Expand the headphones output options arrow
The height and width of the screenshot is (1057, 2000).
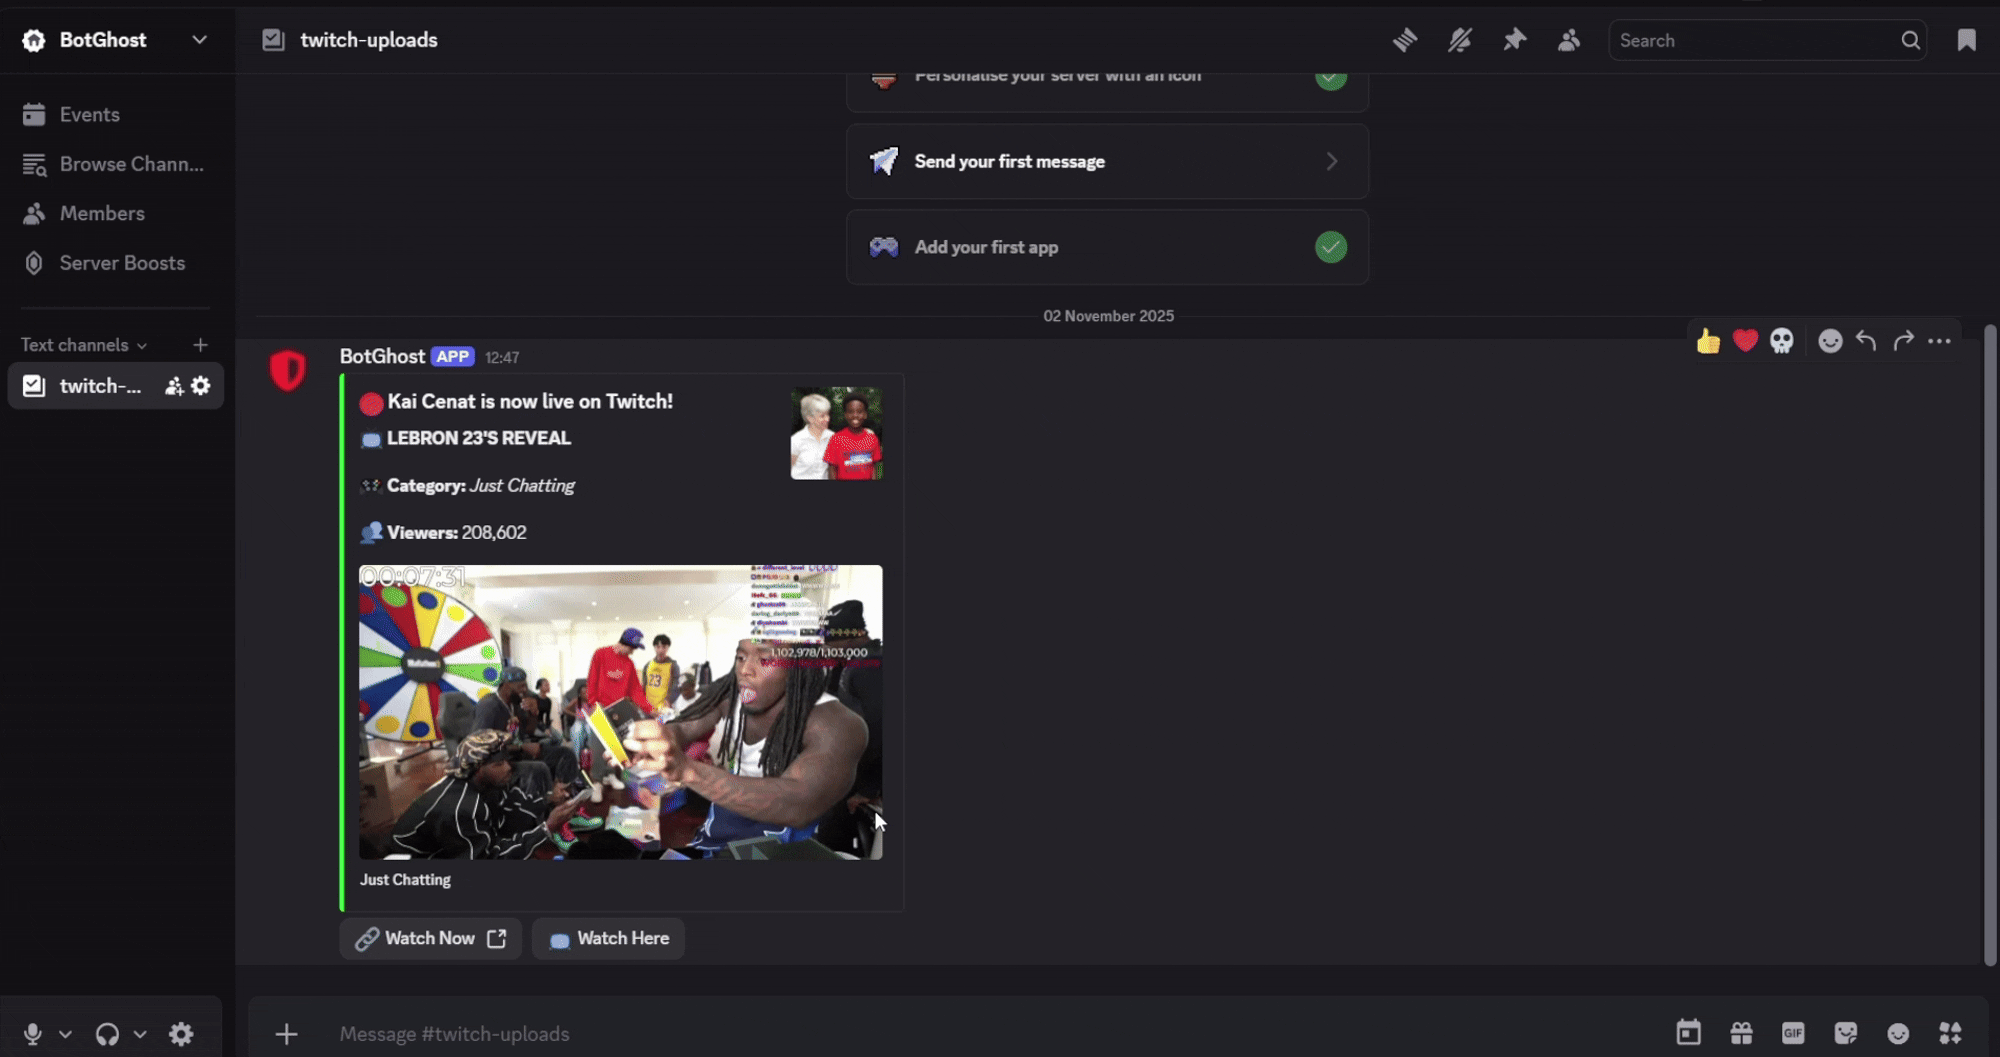coord(140,1034)
